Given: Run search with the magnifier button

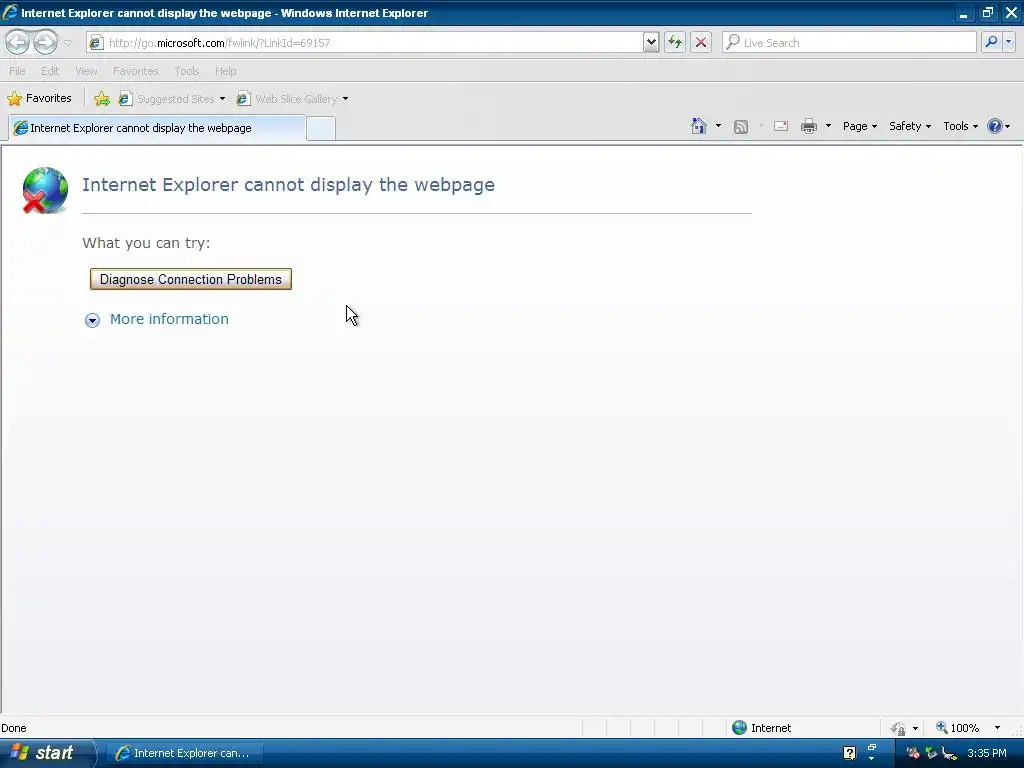Looking at the screenshot, I should pyautogui.click(x=991, y=42).
